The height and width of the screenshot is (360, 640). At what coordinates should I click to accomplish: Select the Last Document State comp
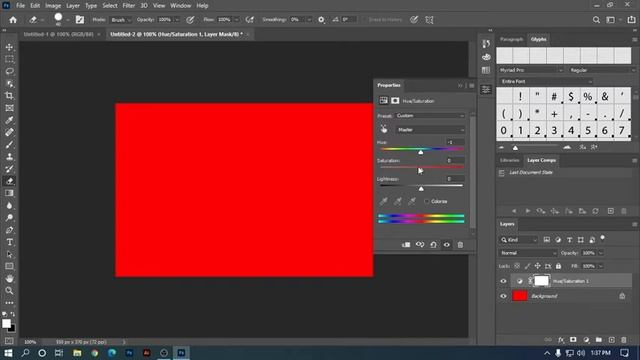click(x=531, y=172)
